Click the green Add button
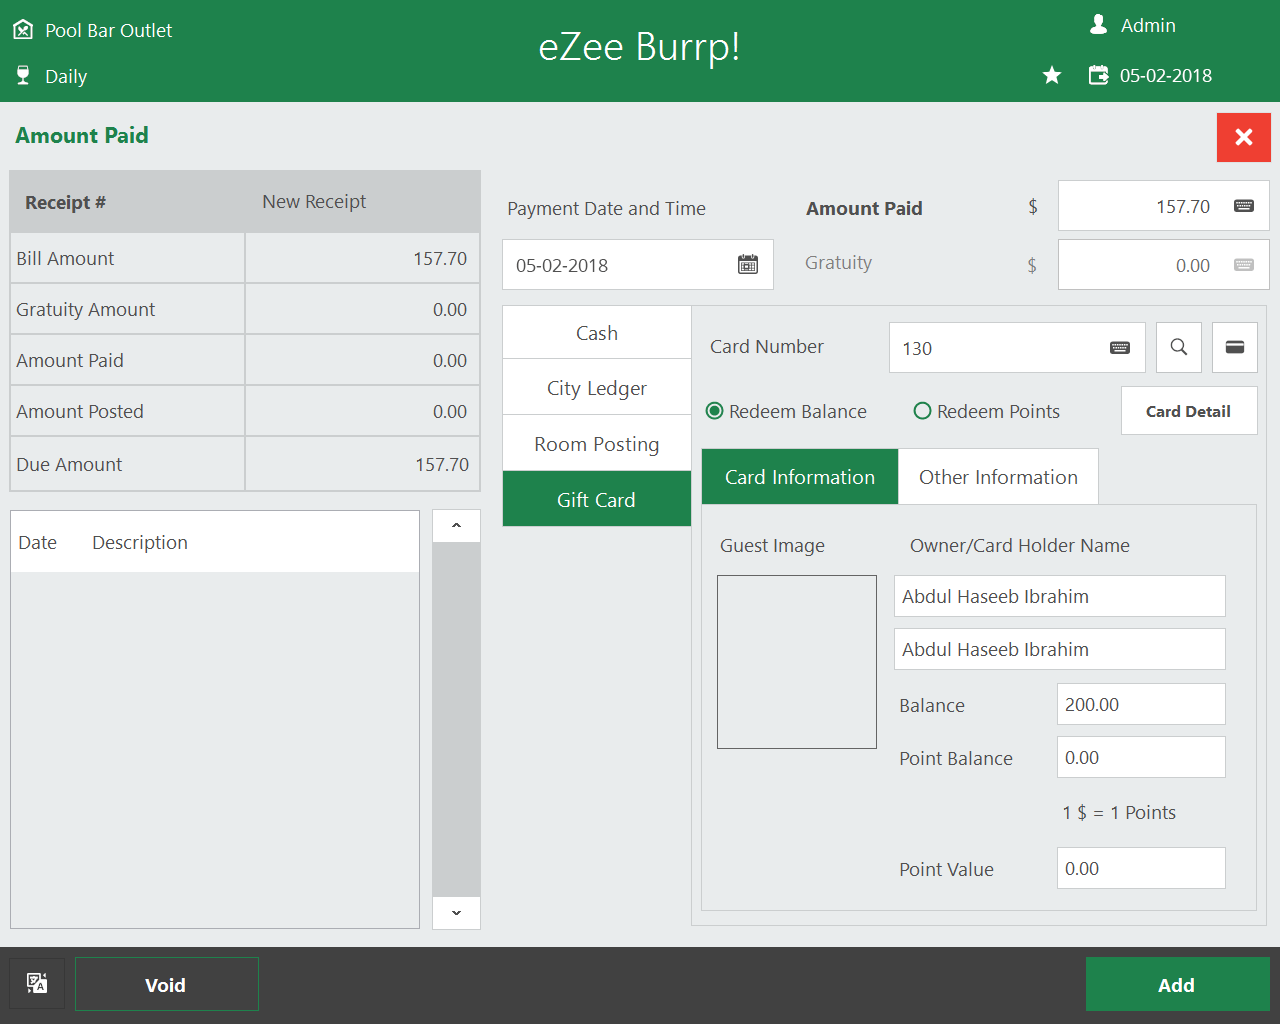The height and width of the screenshot is (1024, 1280). 1178,984
